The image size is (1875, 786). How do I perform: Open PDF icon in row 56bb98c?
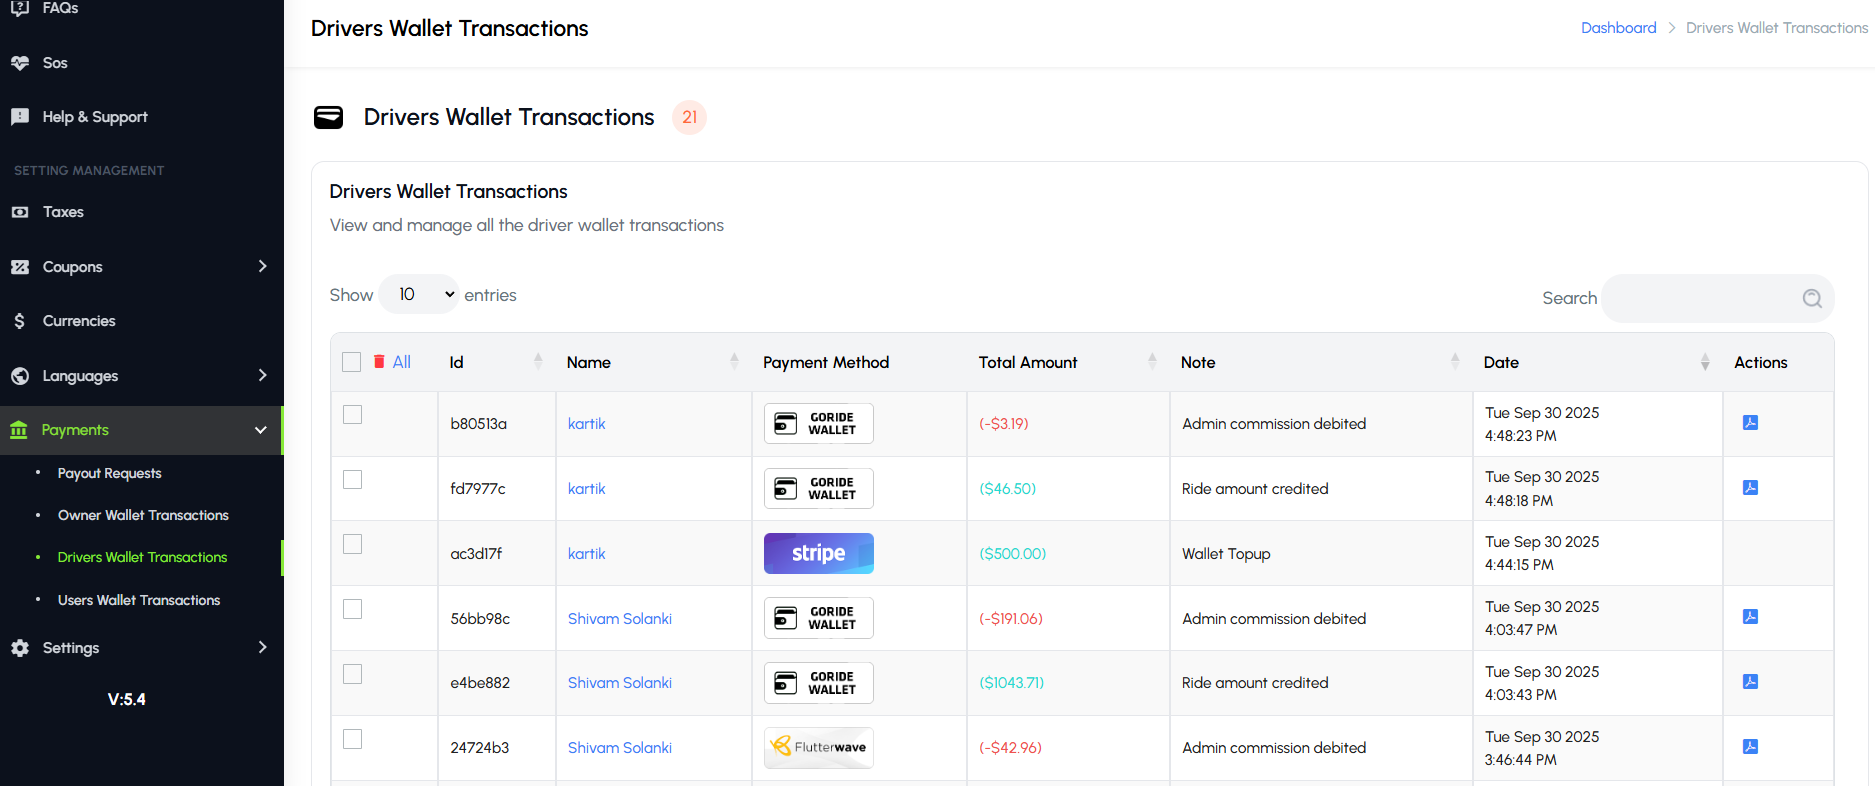1750,617
